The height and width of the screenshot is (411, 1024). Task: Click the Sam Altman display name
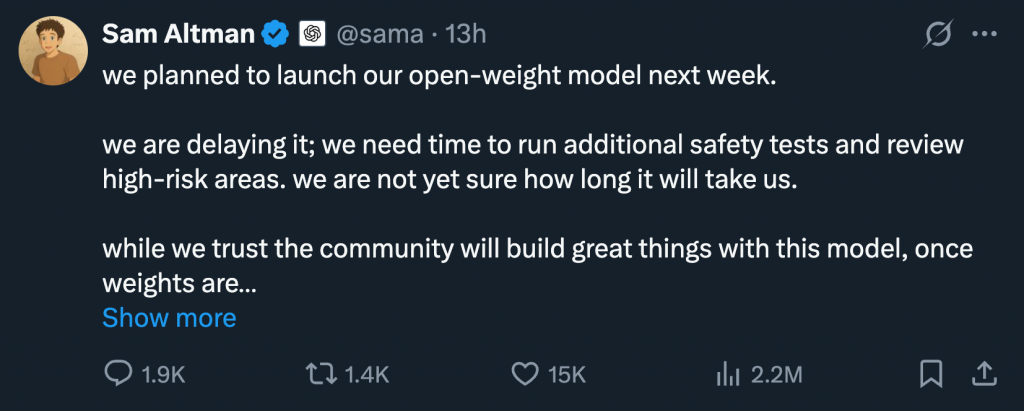[x=177, y=35]
